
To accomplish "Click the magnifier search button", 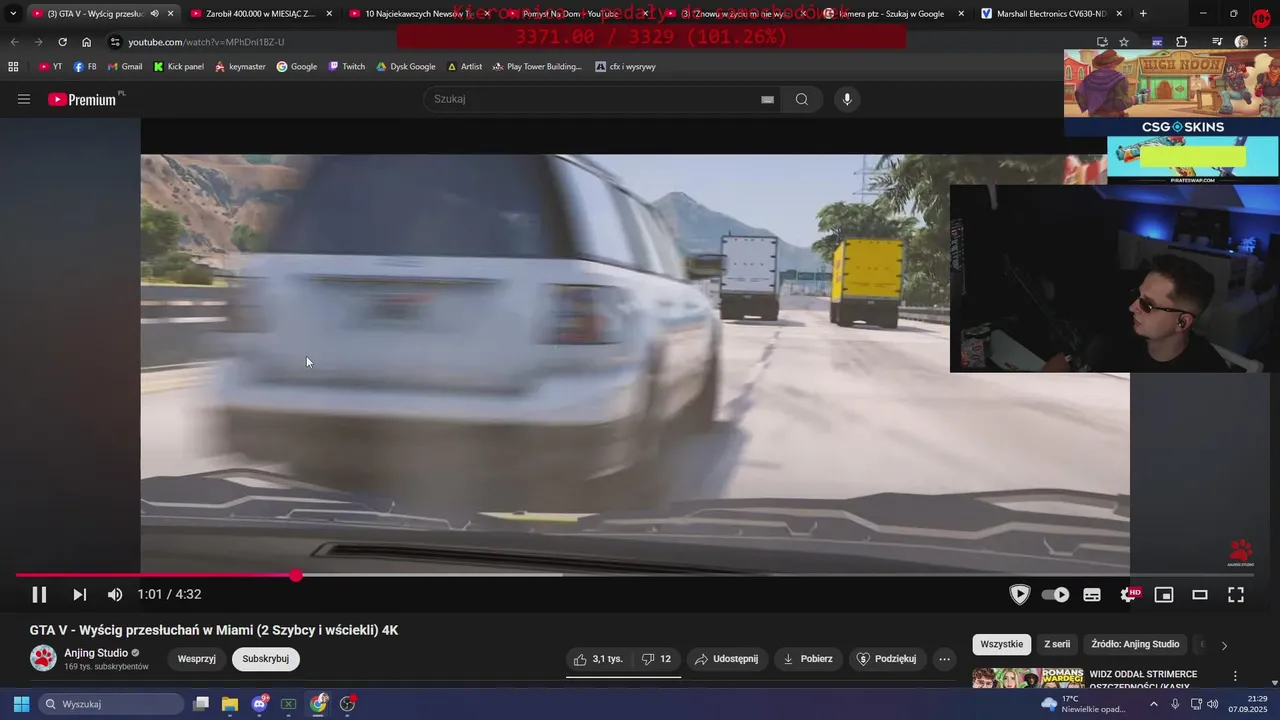I will [x=802, y=99].
